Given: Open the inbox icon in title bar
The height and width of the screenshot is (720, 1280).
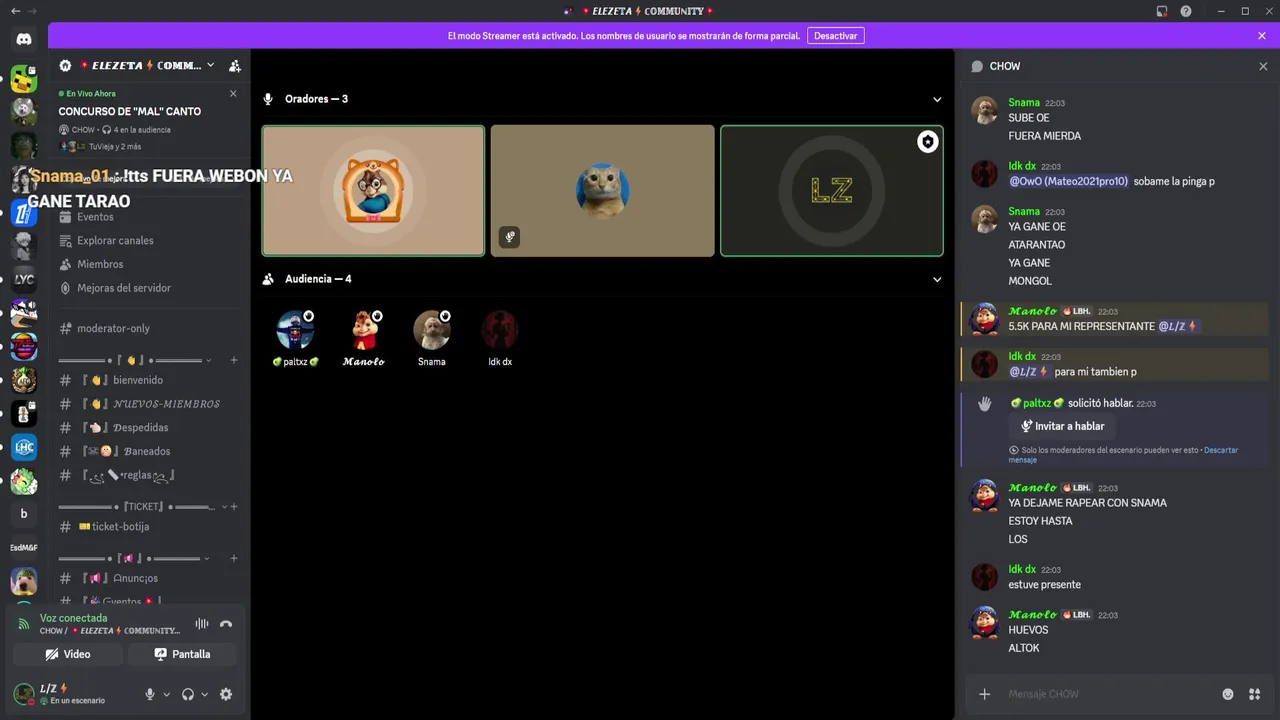Looking at the screenshot, I should [x=1162, y=11].
